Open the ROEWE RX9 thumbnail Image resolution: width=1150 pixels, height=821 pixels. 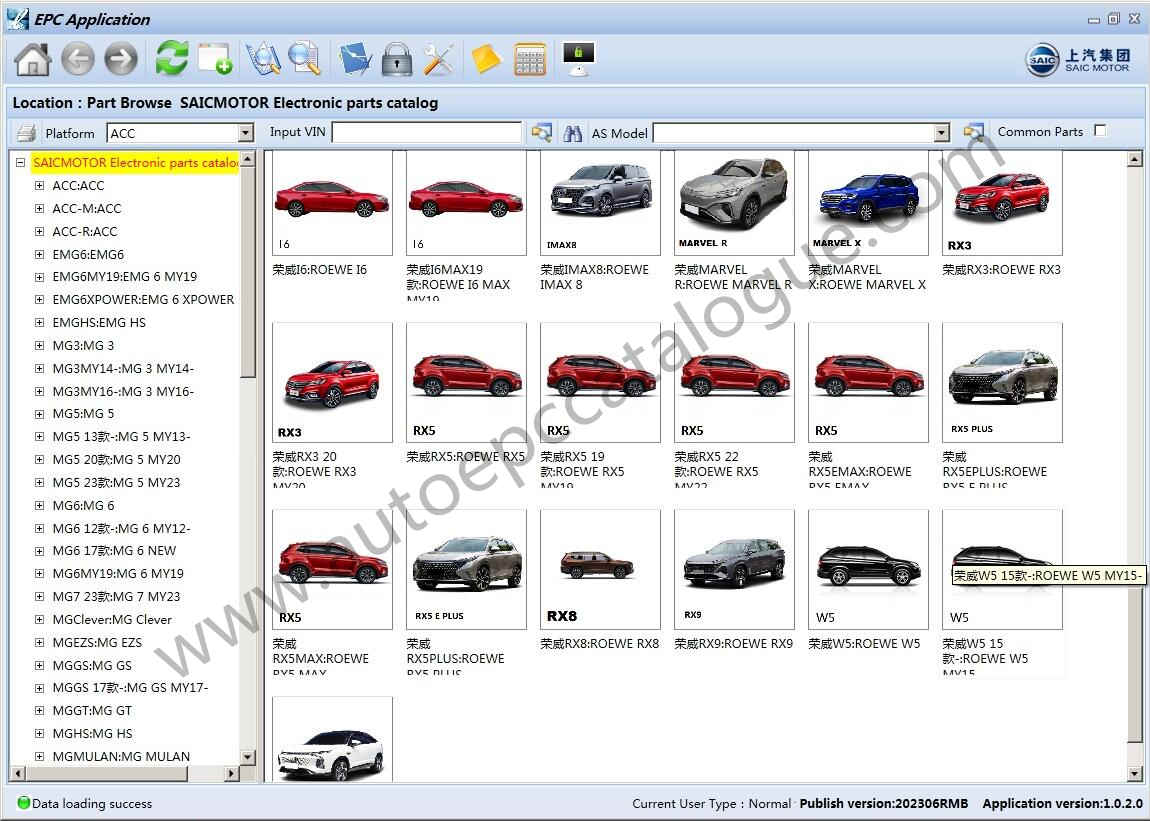(x=734, y=569)
